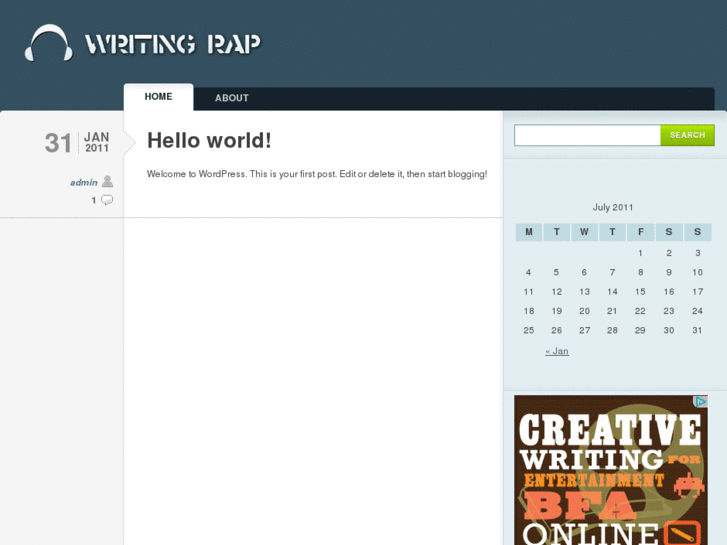Screen dimensions: 727x545
Task: Click the admin author link
Action: click(83, 182)
